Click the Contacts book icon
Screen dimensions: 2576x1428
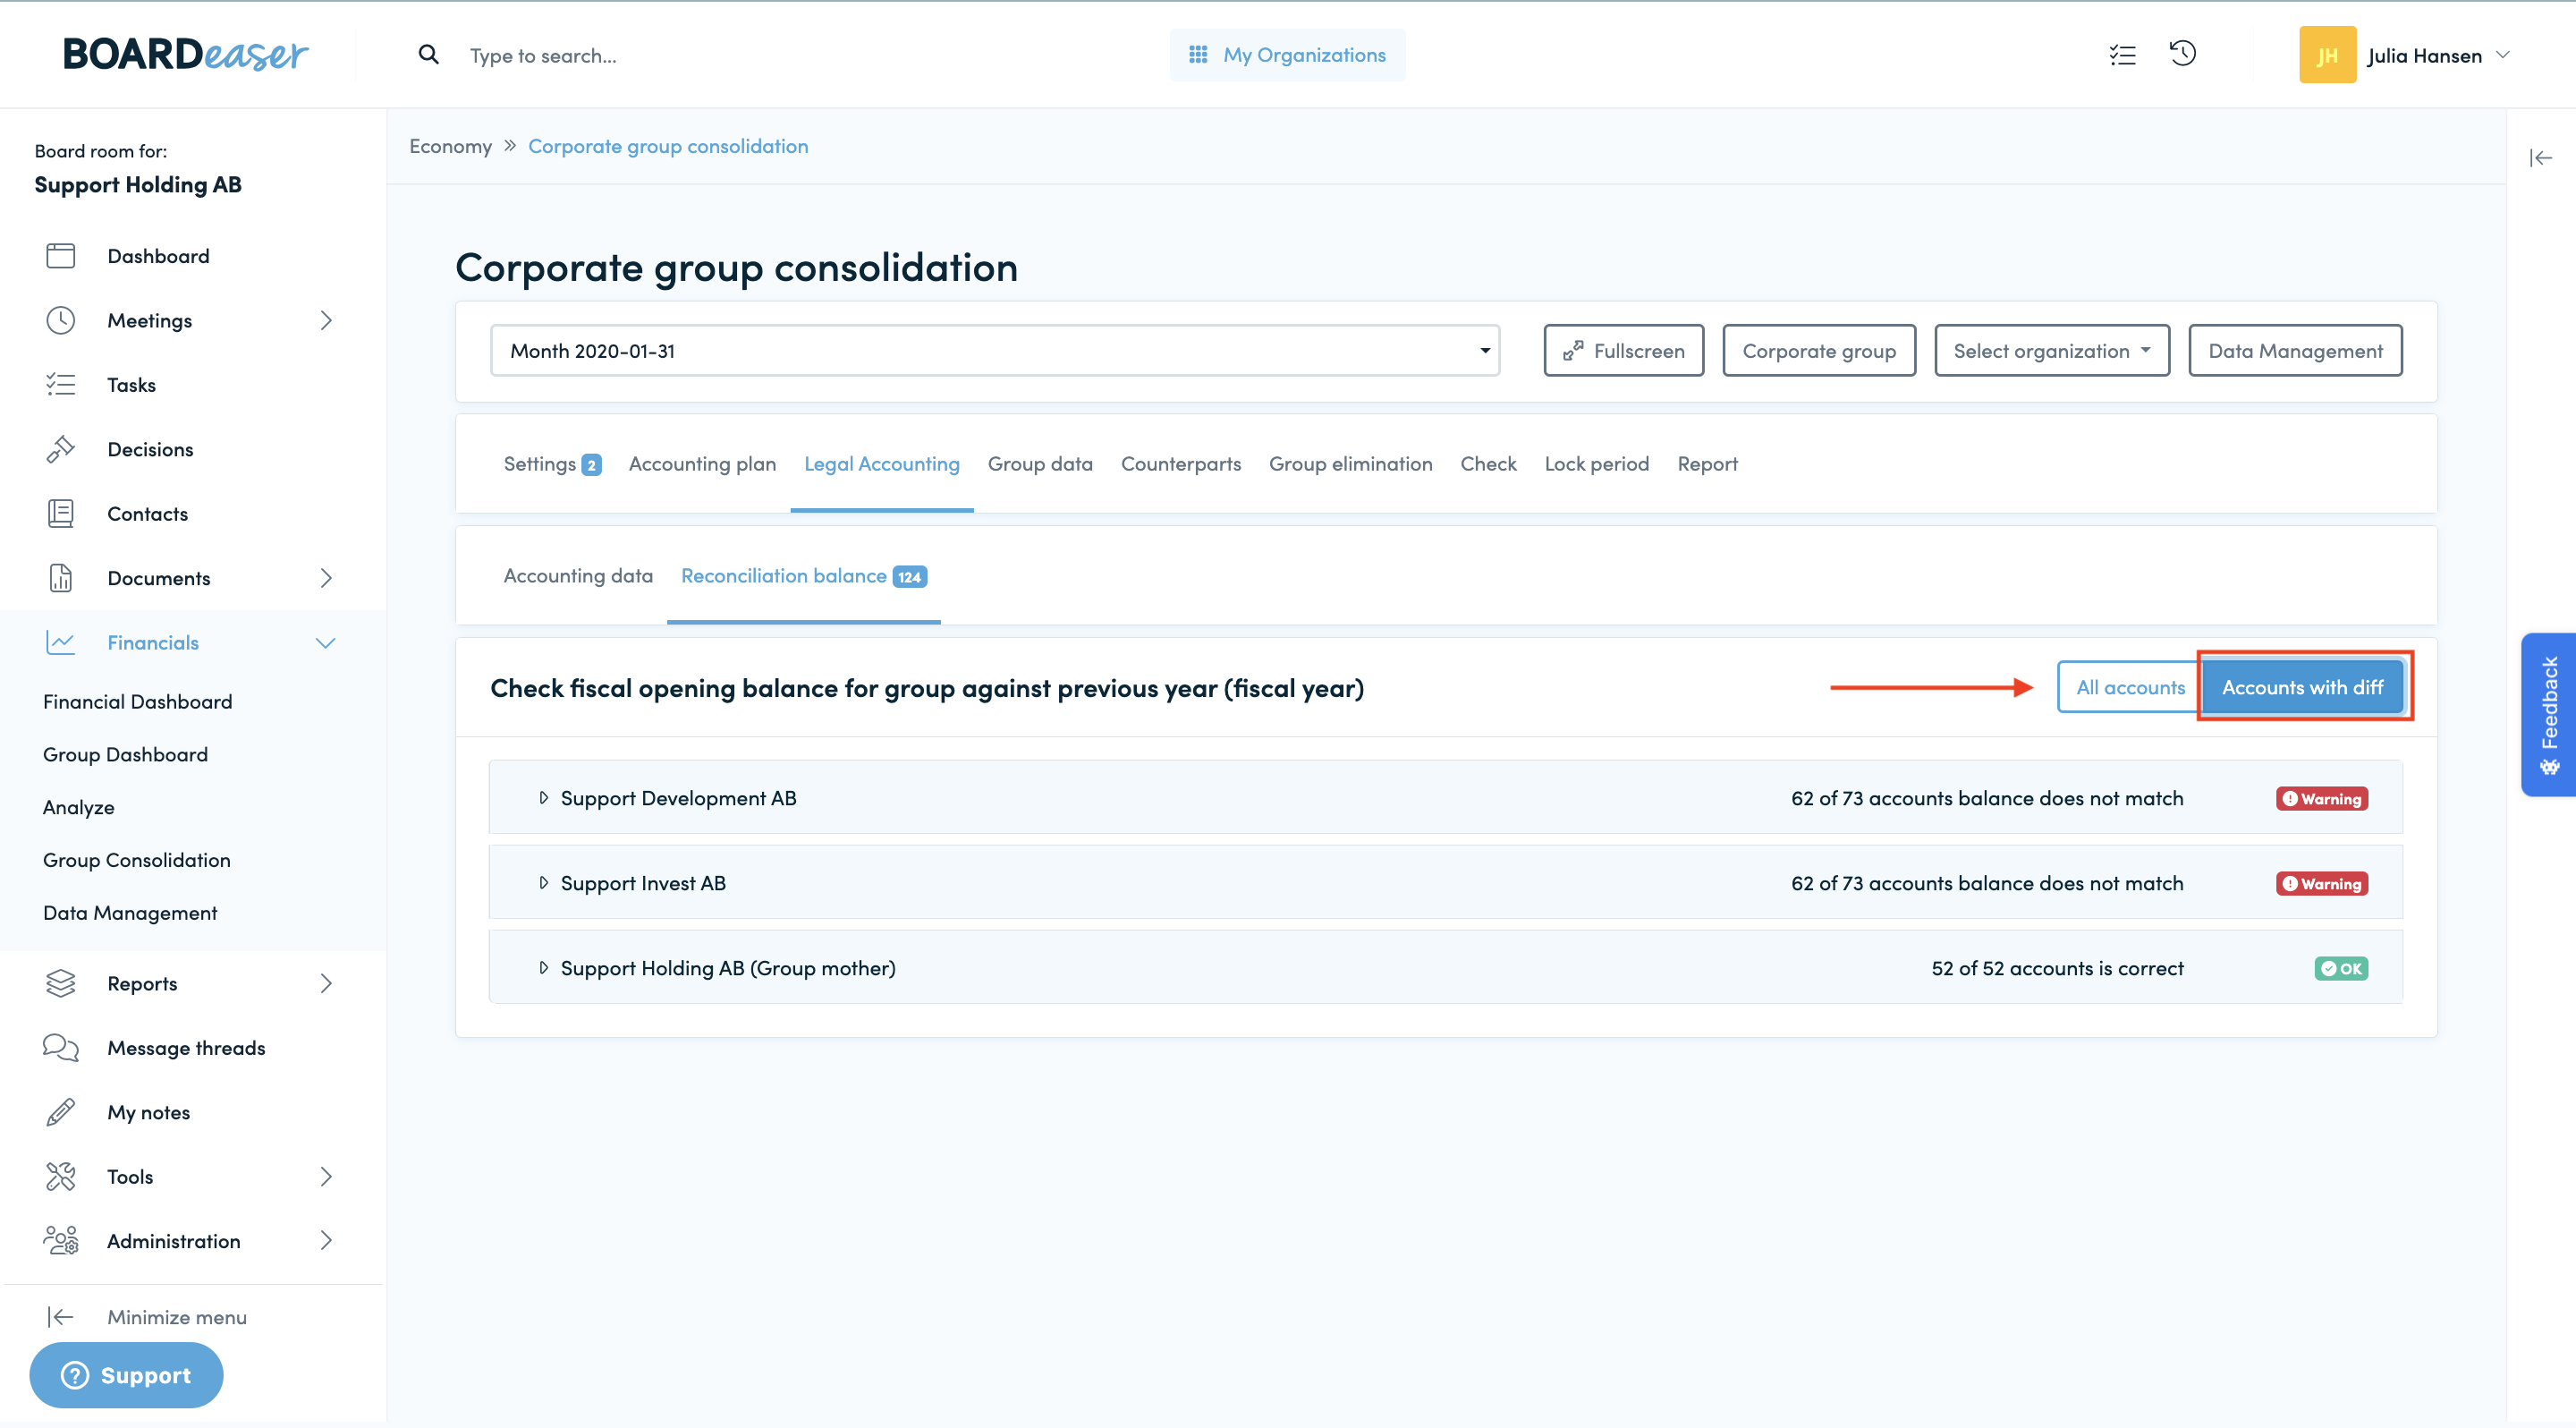pyautogui.click(x=60, y=514)
